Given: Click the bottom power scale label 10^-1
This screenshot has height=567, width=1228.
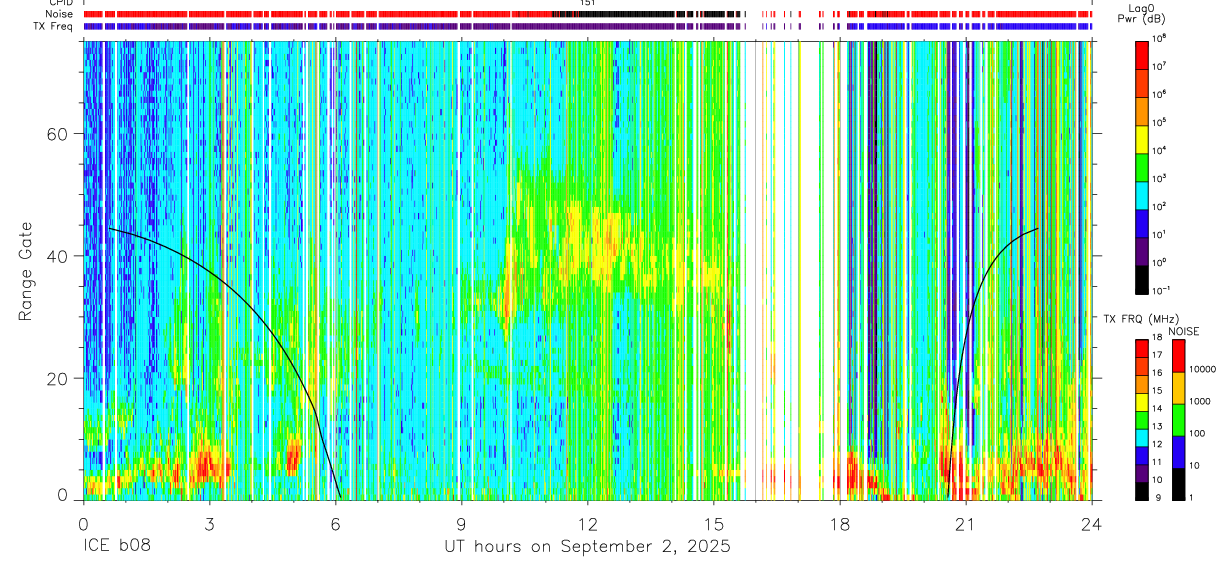Looking at the screenshot, I should (x=1163, y=290).
